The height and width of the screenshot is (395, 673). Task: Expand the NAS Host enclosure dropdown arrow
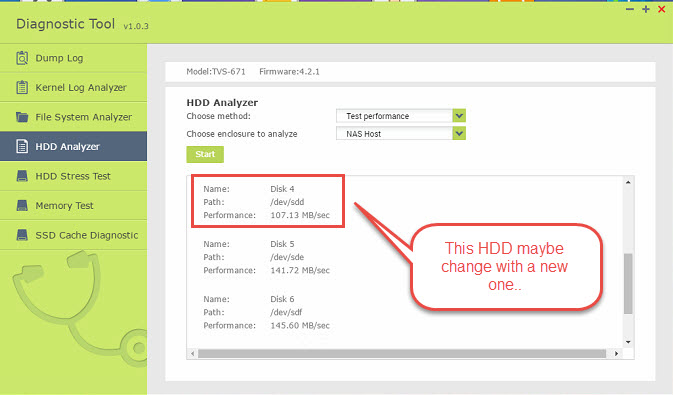pyautogui.click(x=459, y=134)
